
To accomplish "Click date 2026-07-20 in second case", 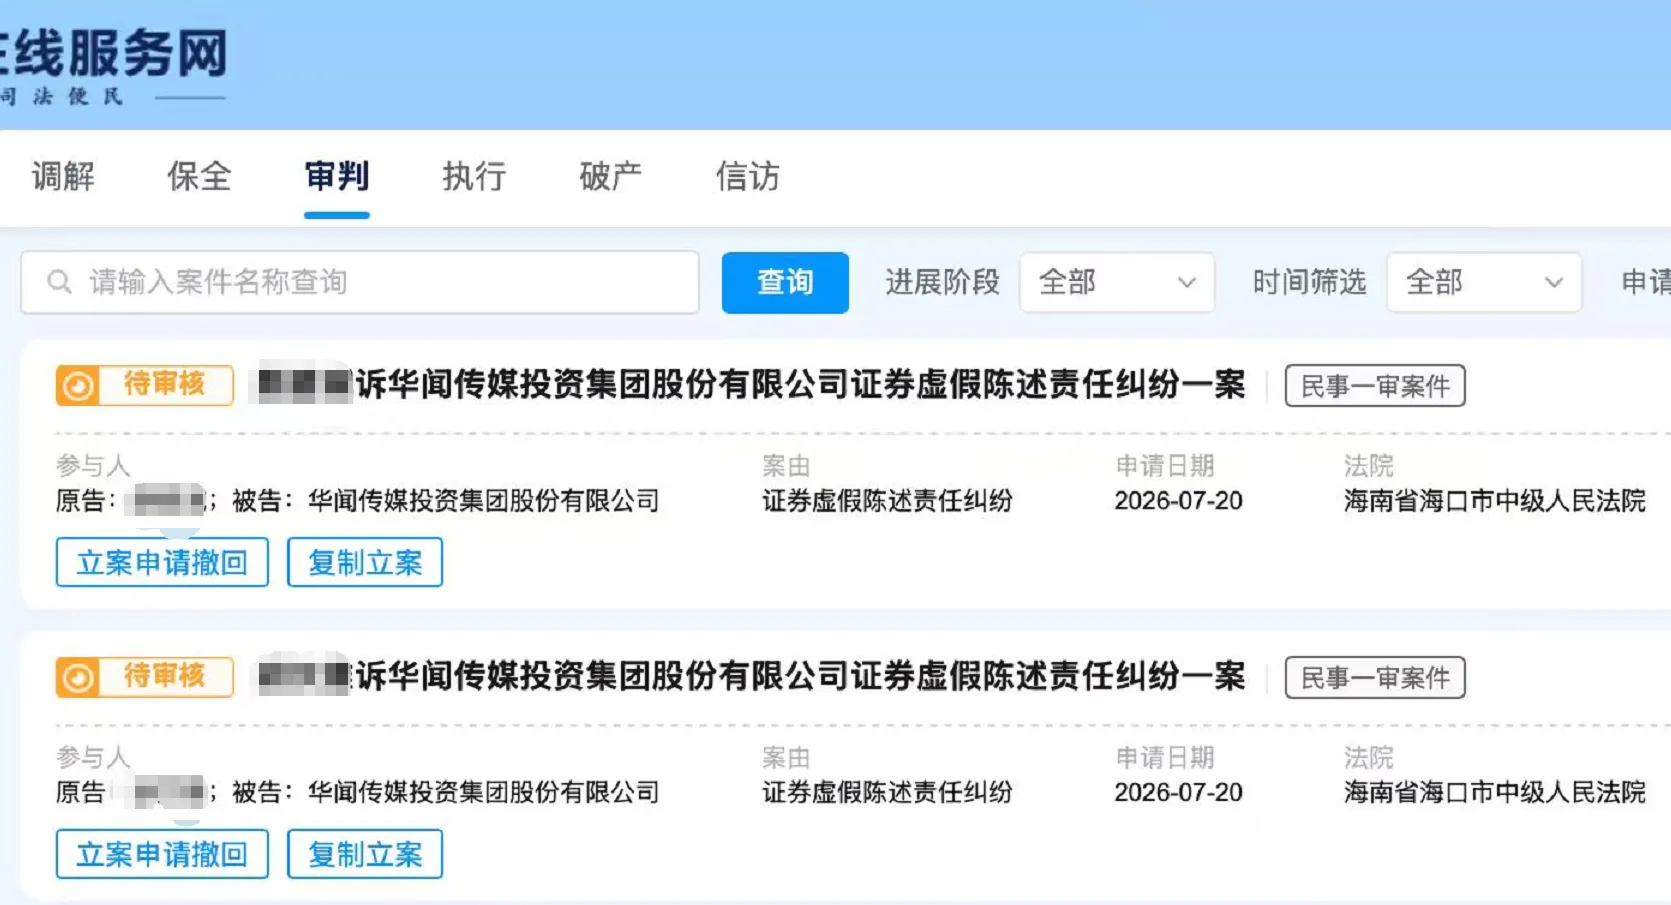I will 1178,792.
